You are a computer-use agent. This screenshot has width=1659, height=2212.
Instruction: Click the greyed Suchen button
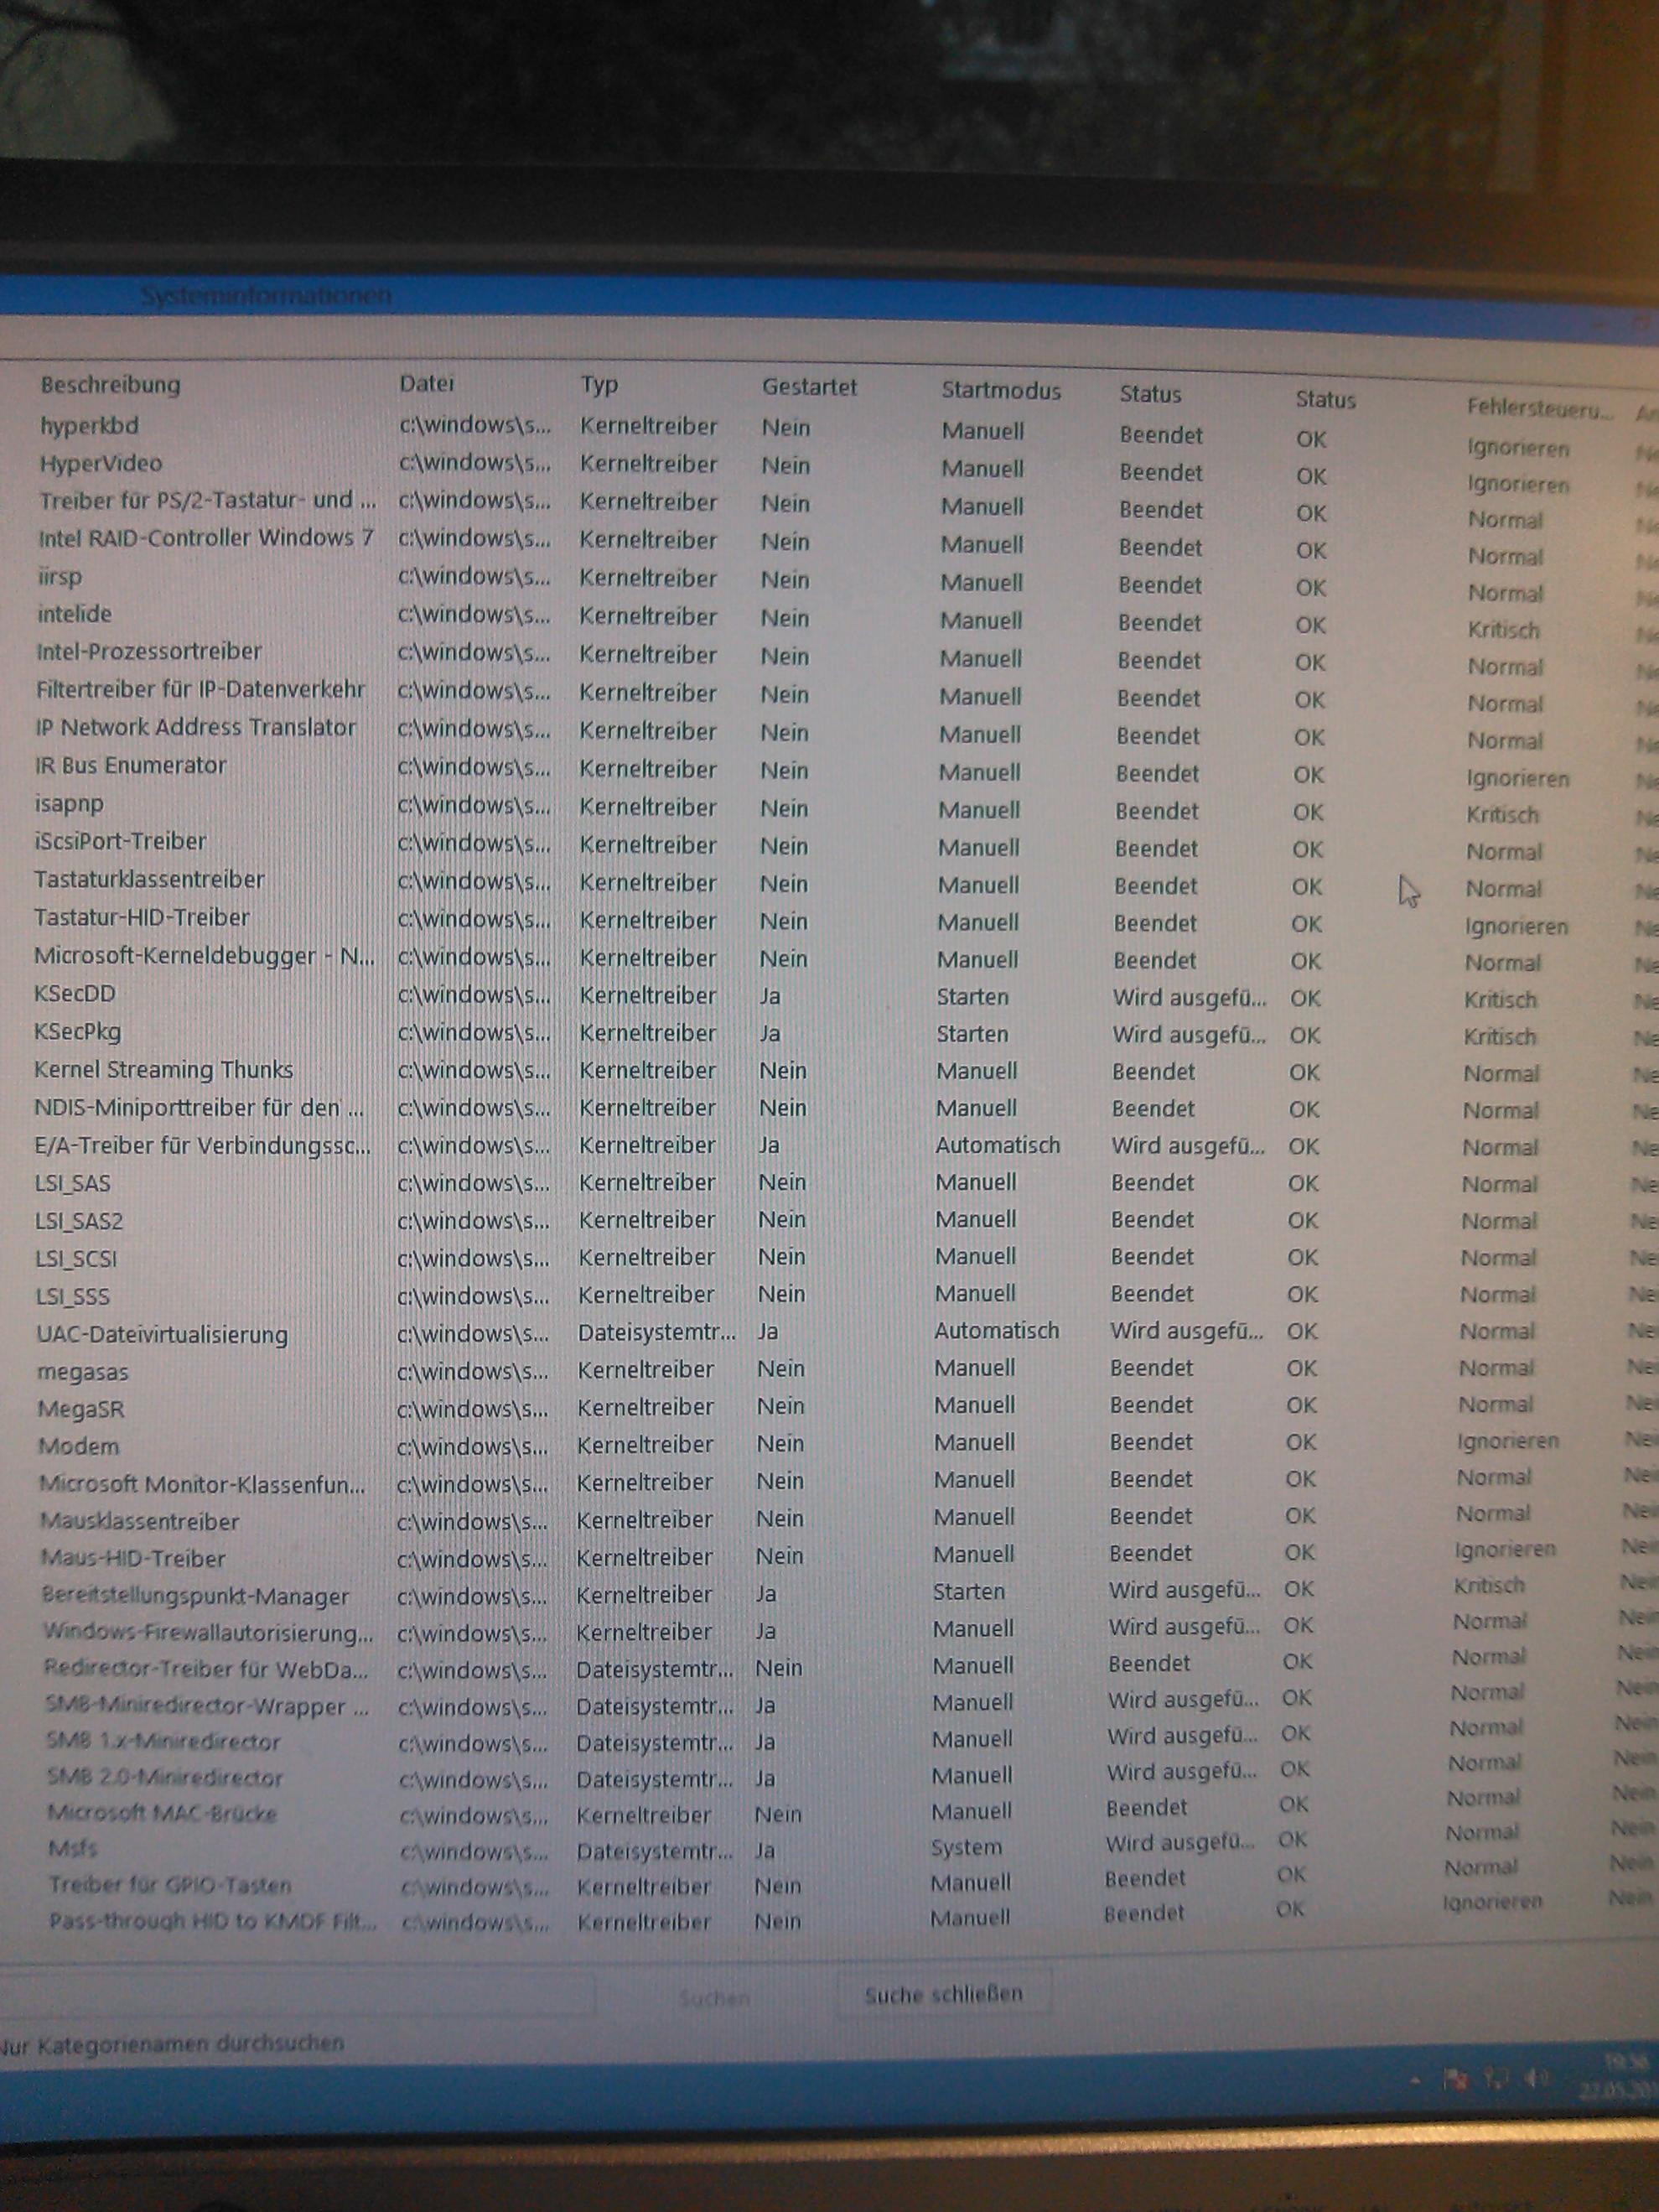pos(714,1998)
